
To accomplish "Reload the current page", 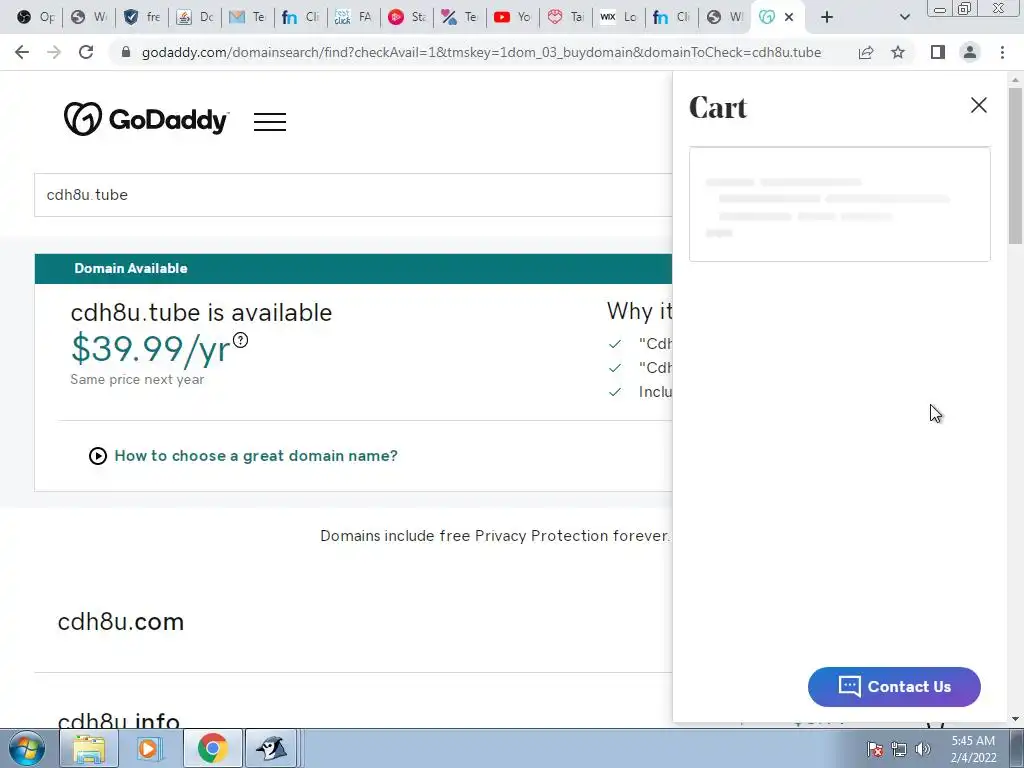I will 86,52.
